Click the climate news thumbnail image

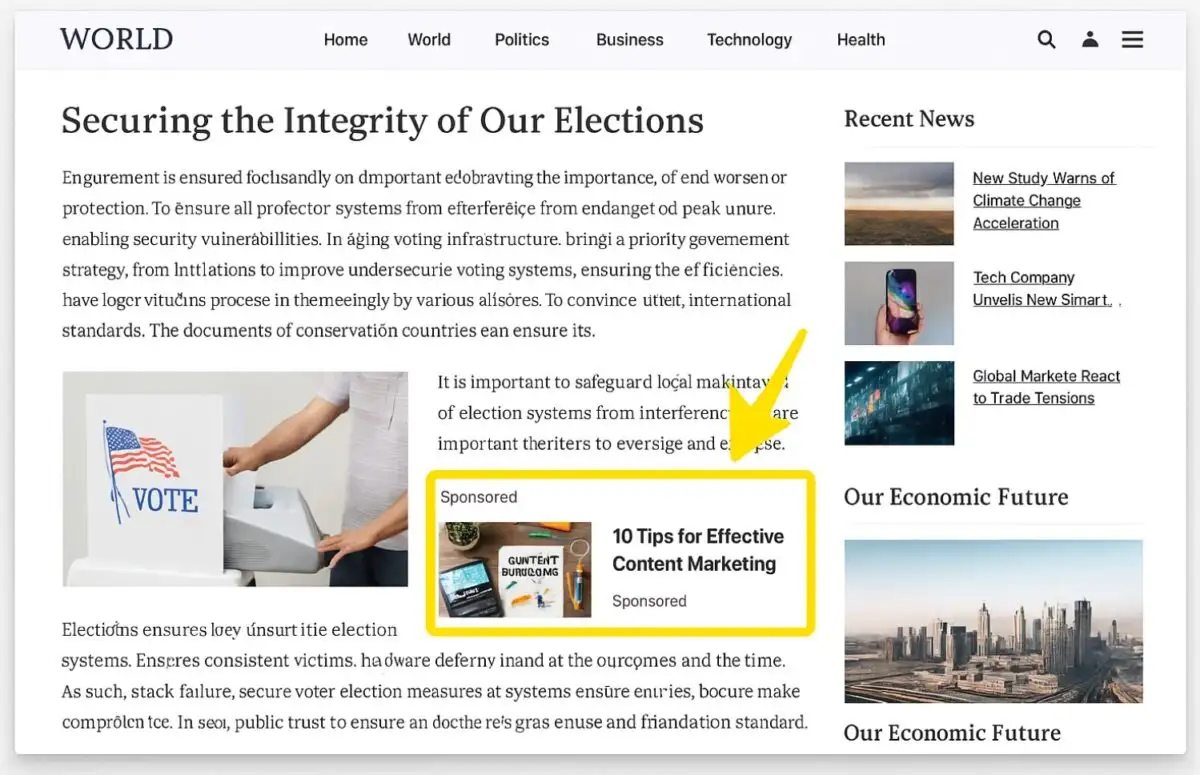(898, 204)
